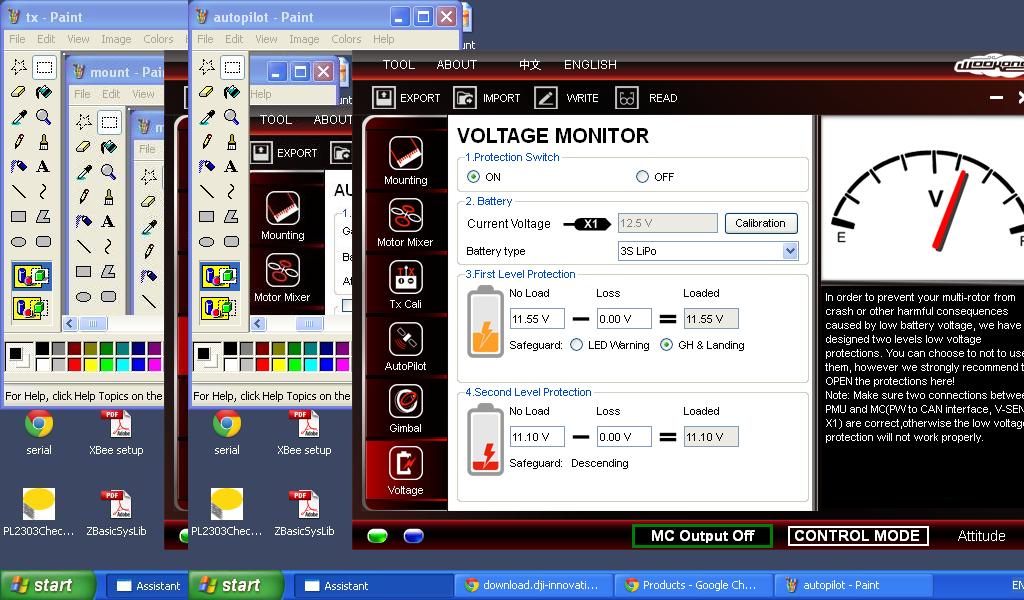
Task: Turn Protection Switch to OFF
Action: (x=642, y=177)
